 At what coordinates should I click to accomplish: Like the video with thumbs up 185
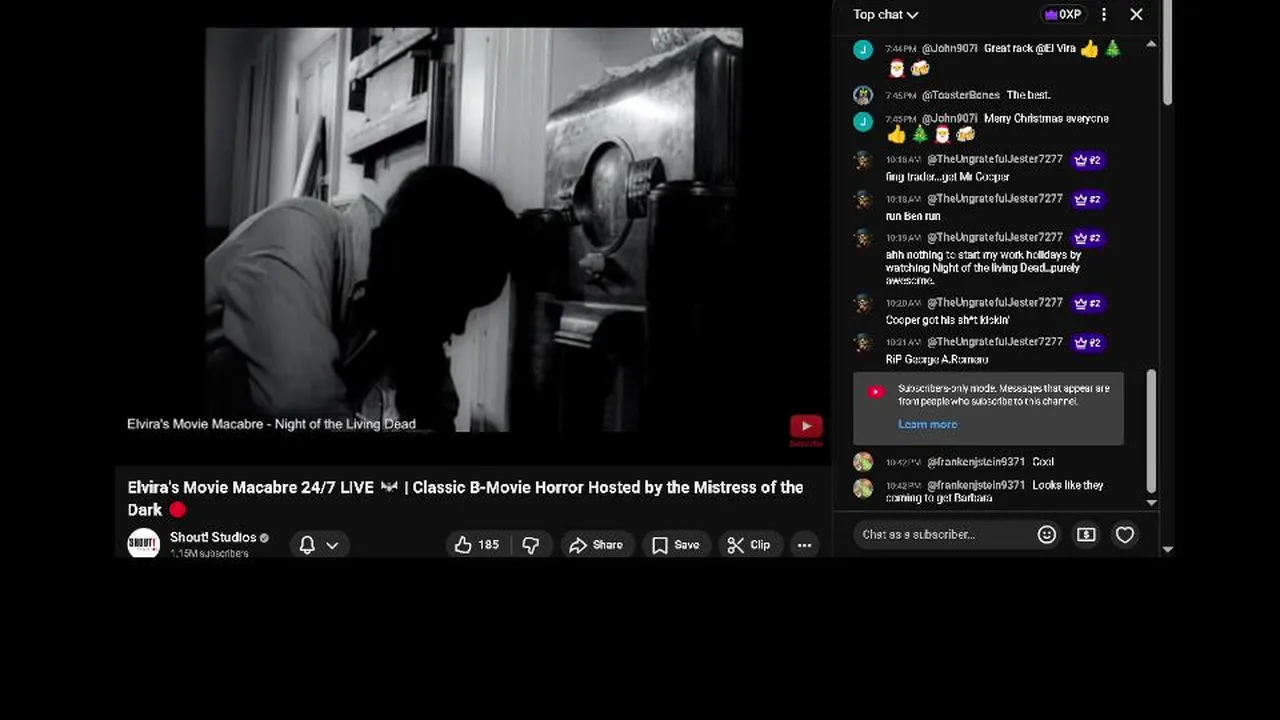coord(476,545)
